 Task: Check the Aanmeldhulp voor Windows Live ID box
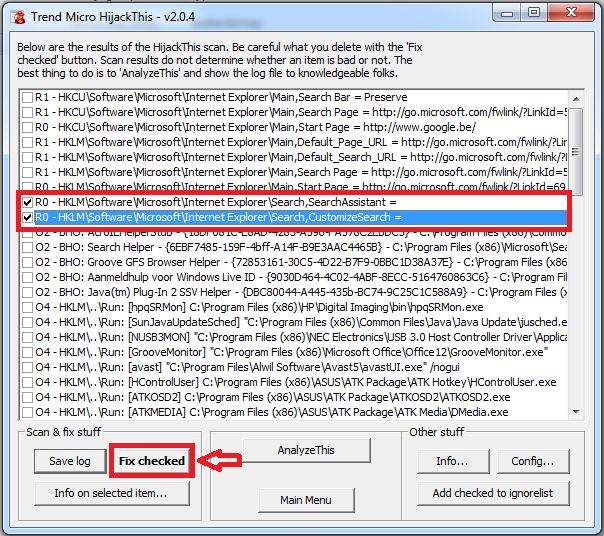coord(27,277)
